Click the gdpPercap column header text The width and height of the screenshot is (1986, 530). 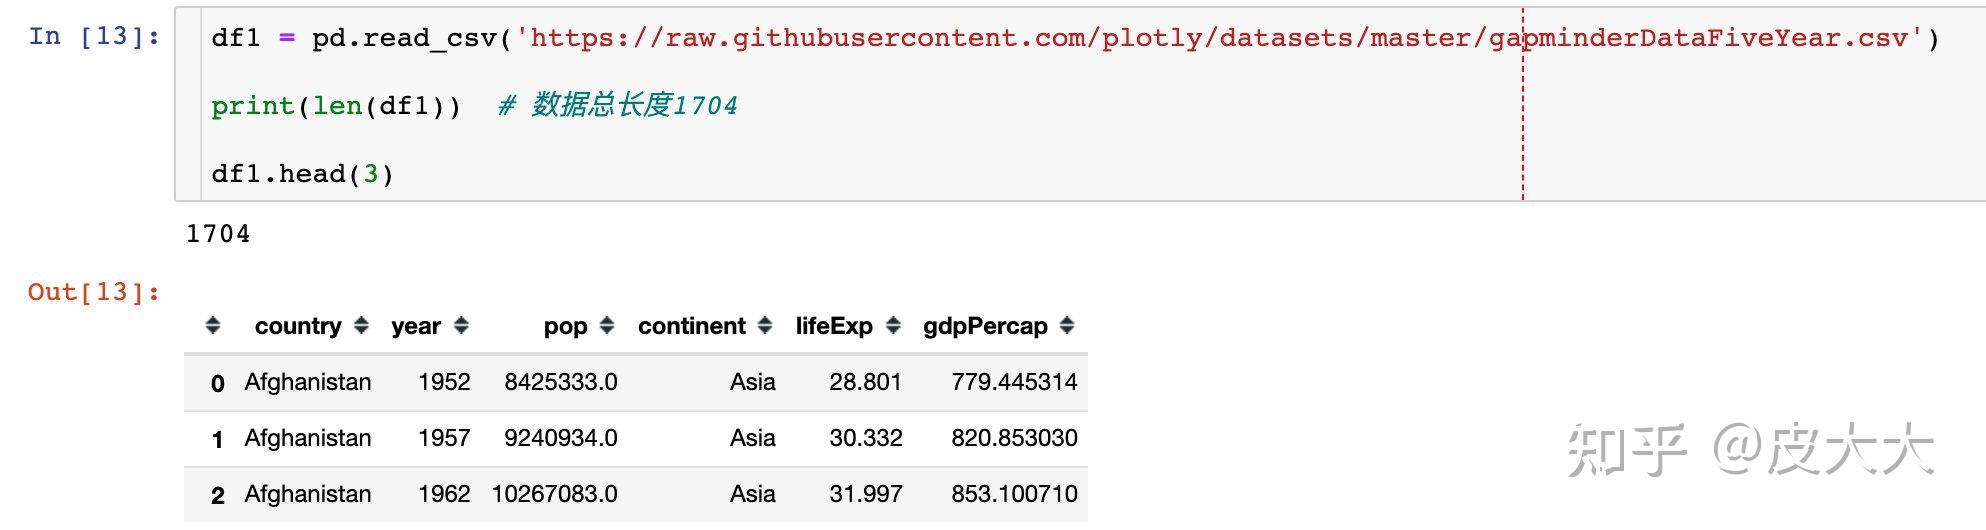pyautogui.click(x=985, y=326)
